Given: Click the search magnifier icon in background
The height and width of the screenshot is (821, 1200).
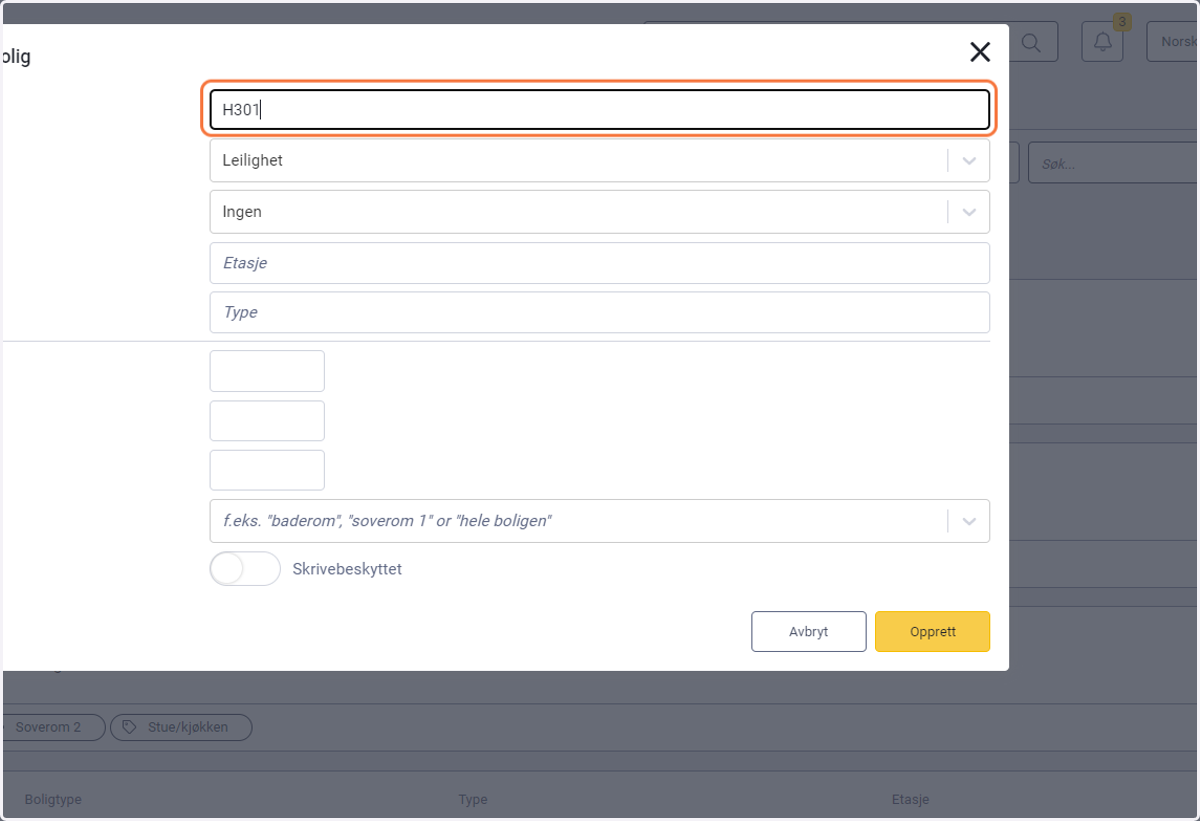Looking at the screenshot, I should 1031,43.
